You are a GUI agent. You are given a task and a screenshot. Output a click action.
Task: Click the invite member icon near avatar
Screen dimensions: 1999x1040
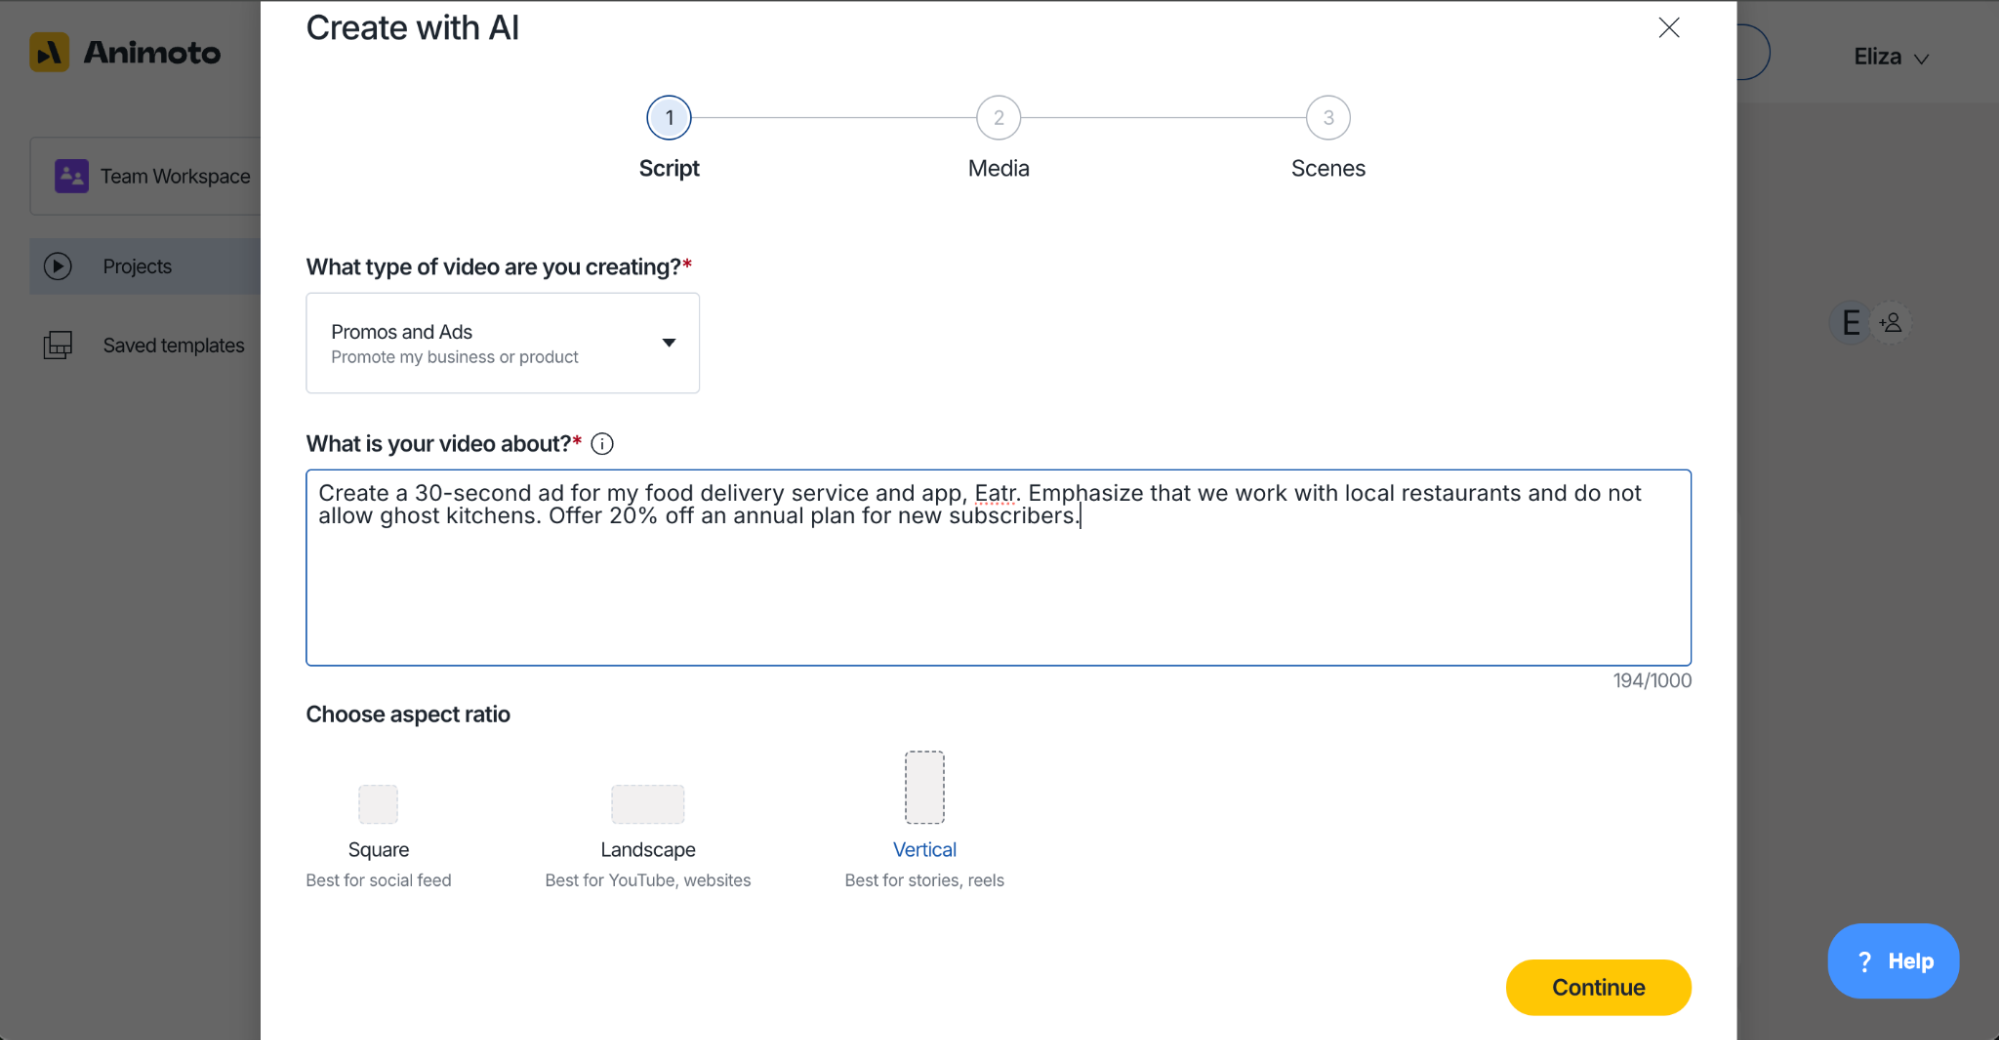(1891, 322)
